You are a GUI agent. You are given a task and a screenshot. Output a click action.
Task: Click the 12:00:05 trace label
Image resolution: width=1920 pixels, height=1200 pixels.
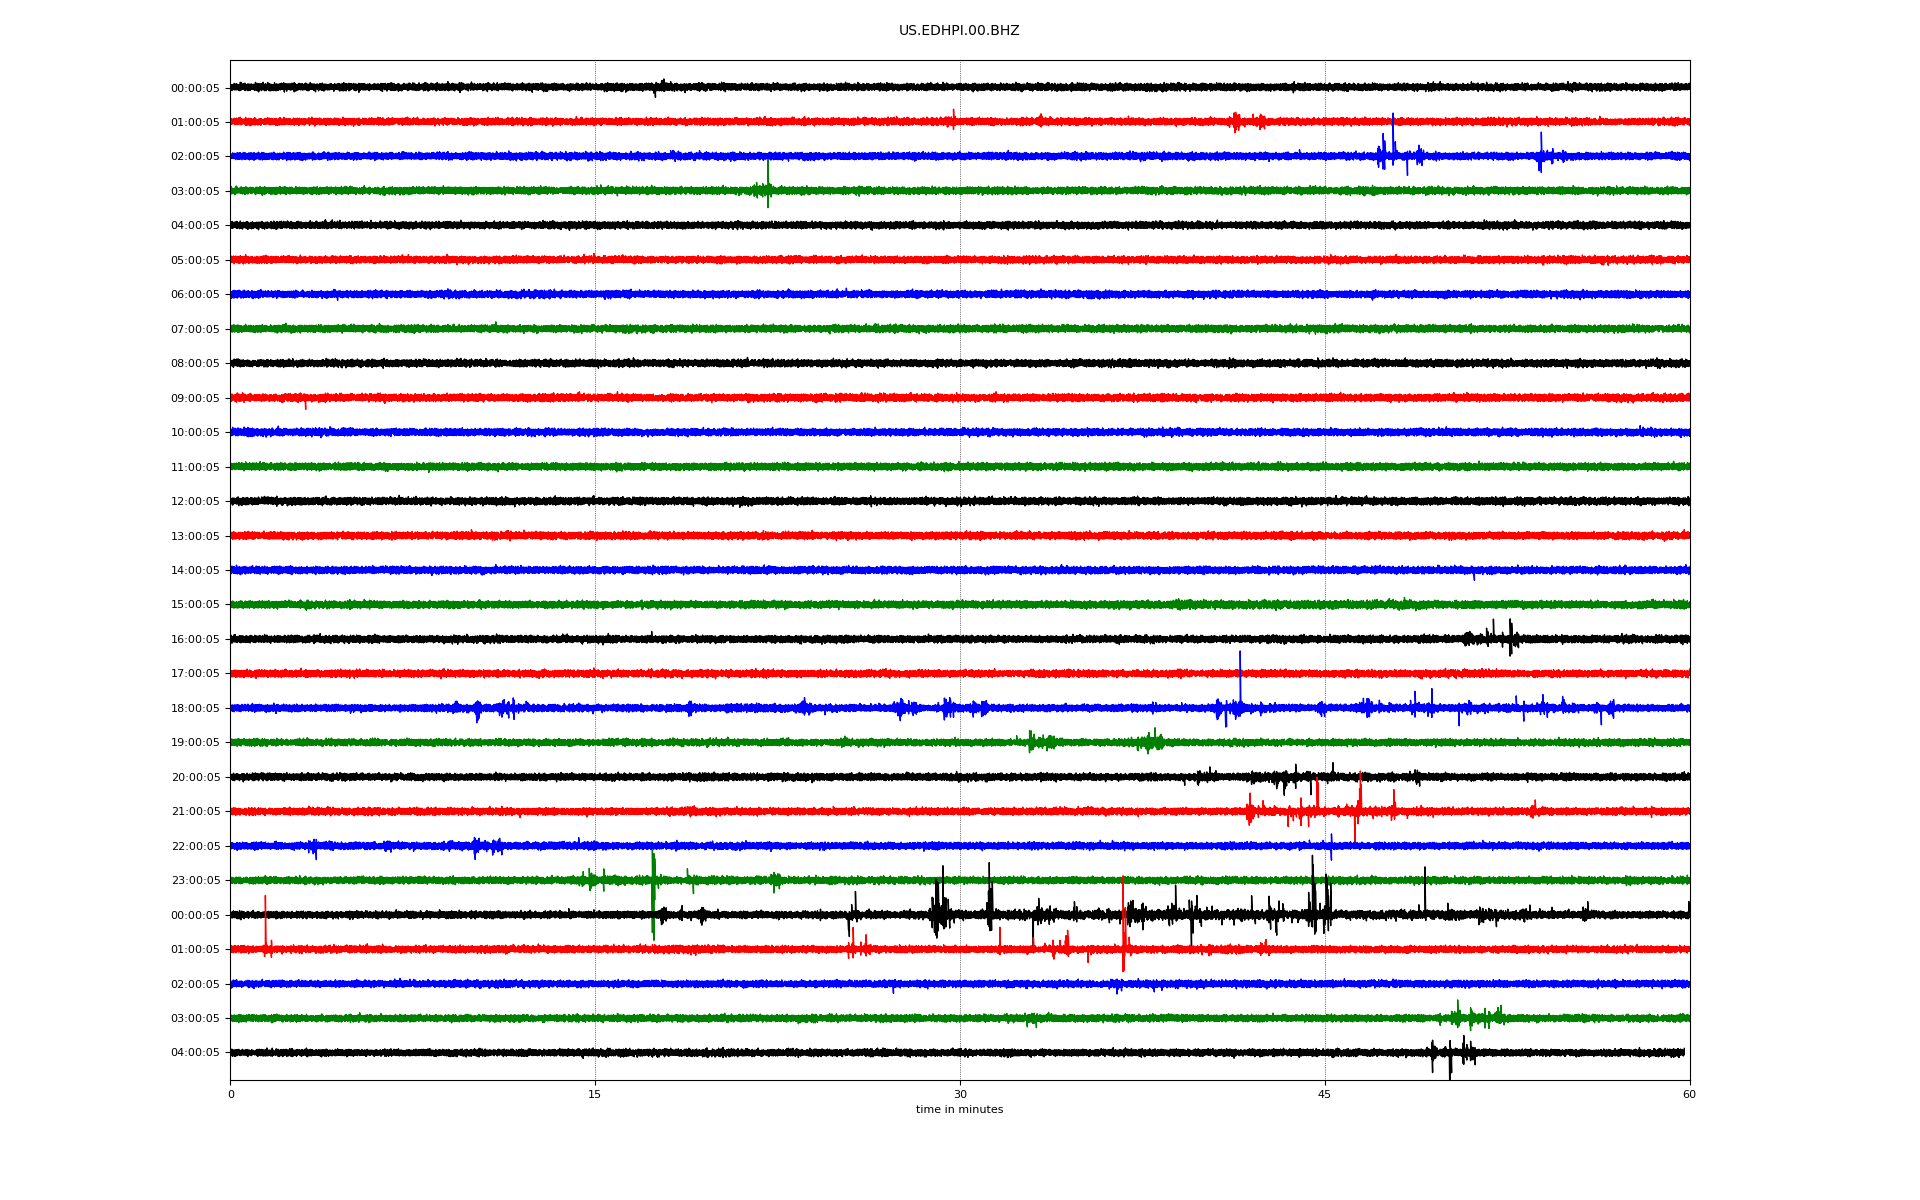(195, 502)
